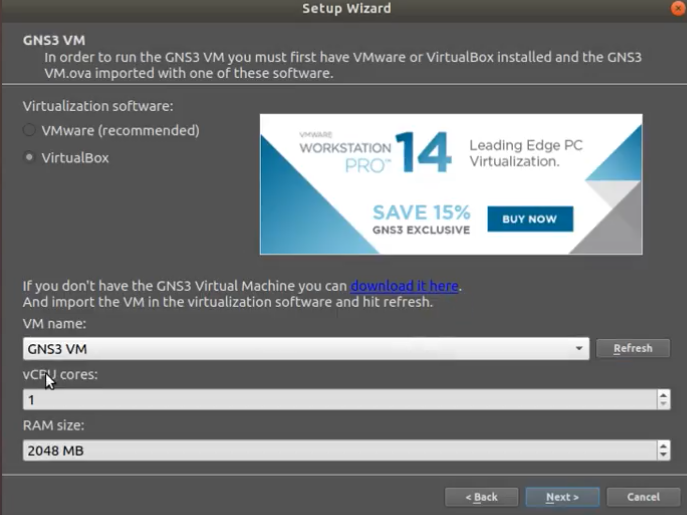Click inside the vCPU cores field
687x515 pixels.
(340, 400)
